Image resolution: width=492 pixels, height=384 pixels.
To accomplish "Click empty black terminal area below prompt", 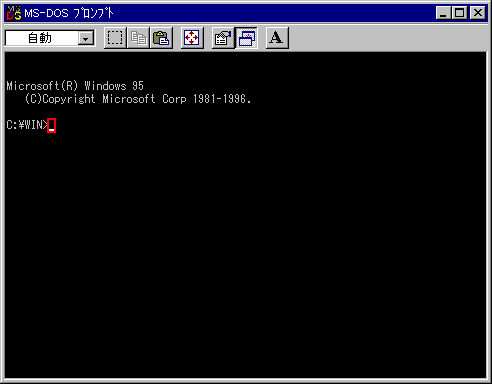I will 245,253.
